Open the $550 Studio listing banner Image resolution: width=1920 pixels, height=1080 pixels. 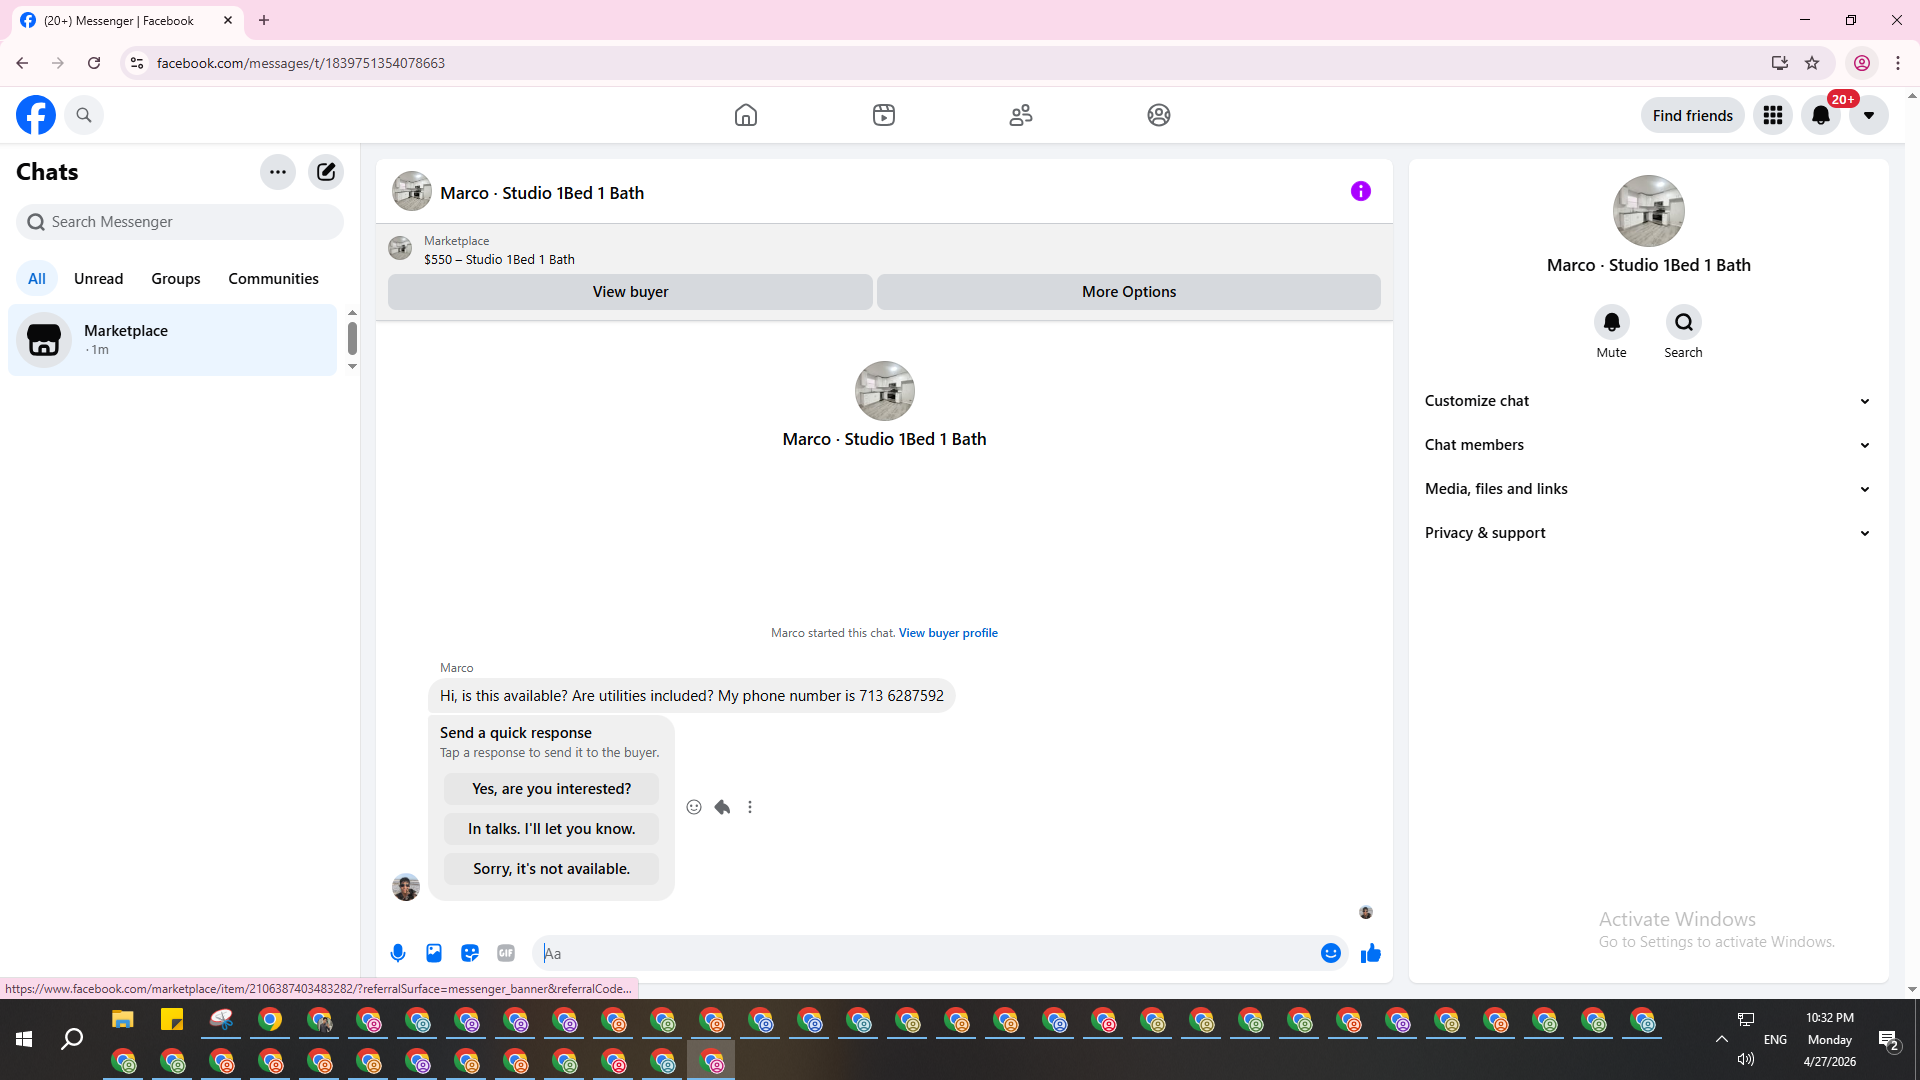(884, 250)
